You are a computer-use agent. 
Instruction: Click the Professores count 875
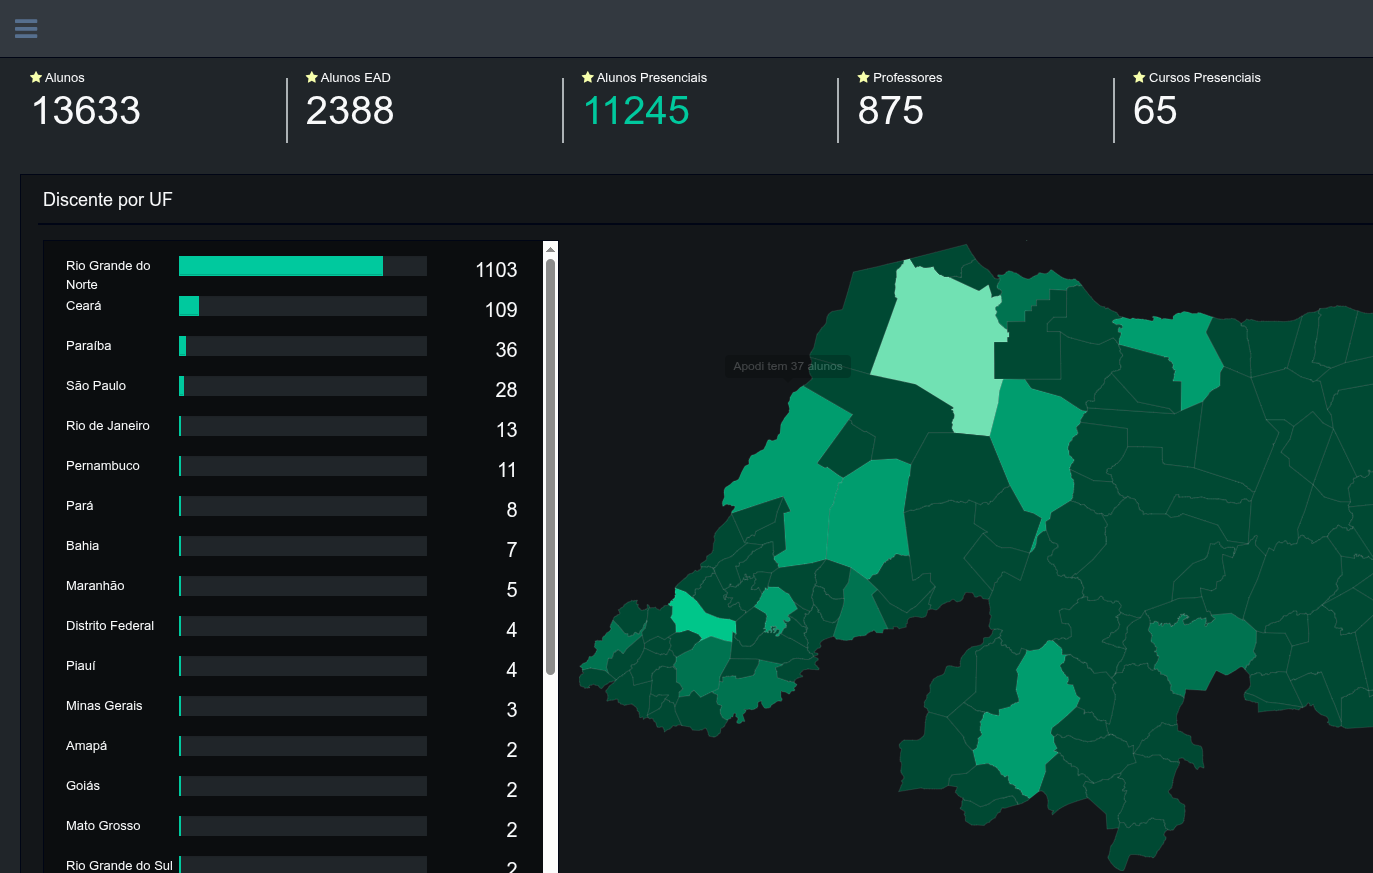click(x=890, y=111)
